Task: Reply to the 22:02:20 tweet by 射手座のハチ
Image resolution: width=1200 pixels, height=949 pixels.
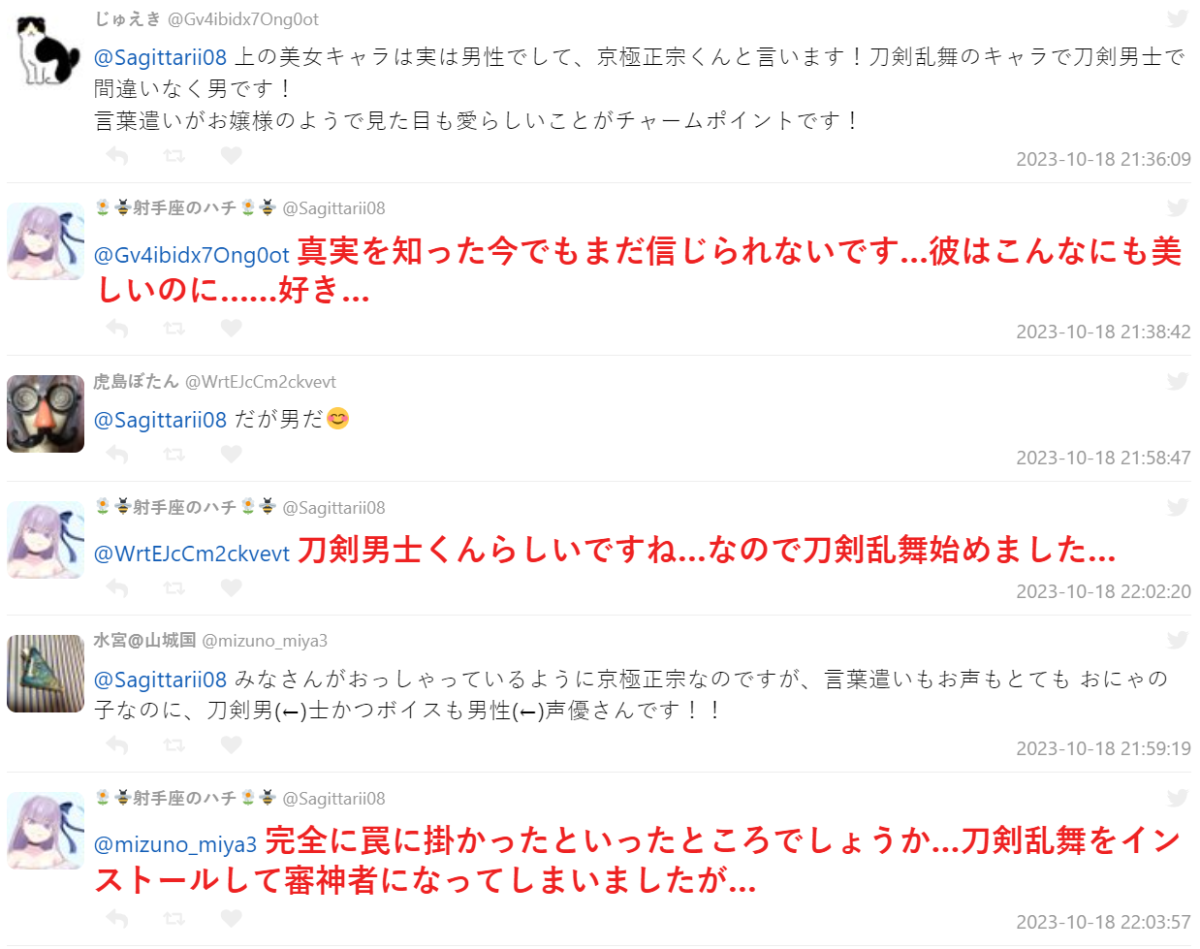Action: tap(117, 587)
